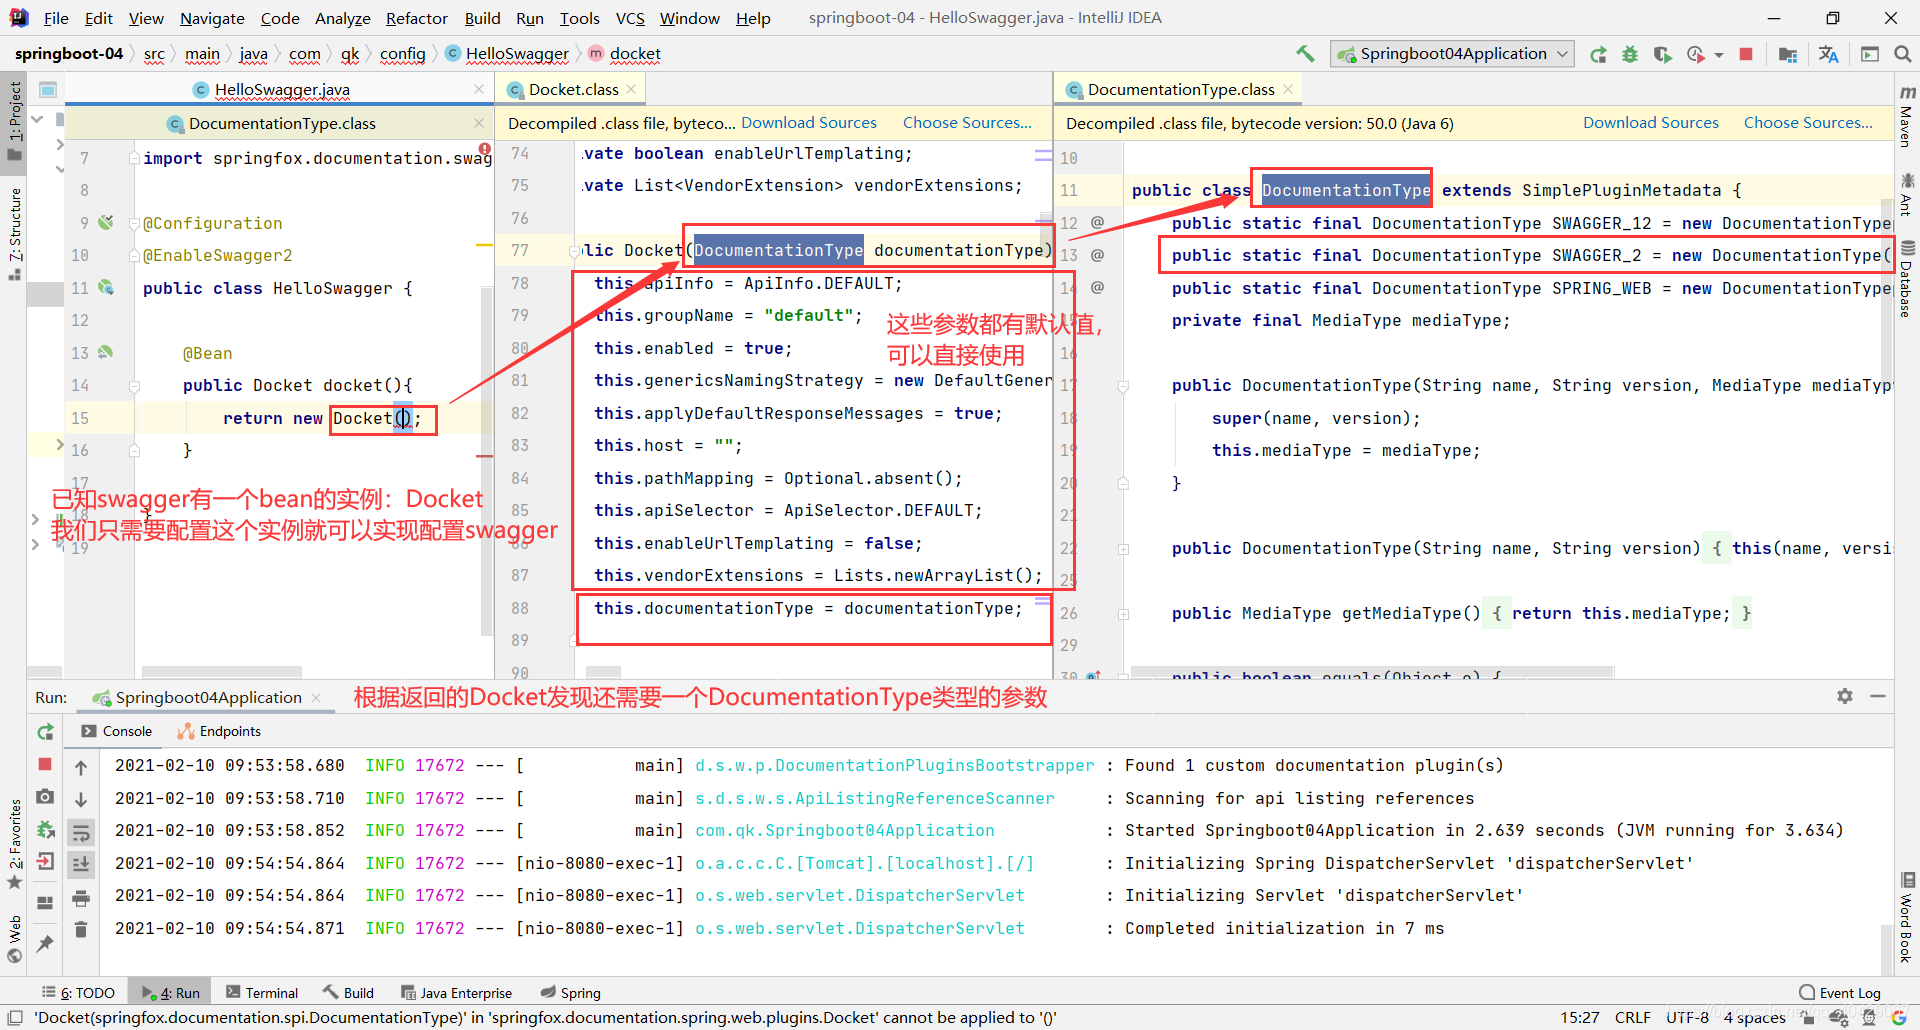Rerun Springboot04Application in the Run panel
The width and height of the screenshot is (1920, 1030).
tap(45, 732)
